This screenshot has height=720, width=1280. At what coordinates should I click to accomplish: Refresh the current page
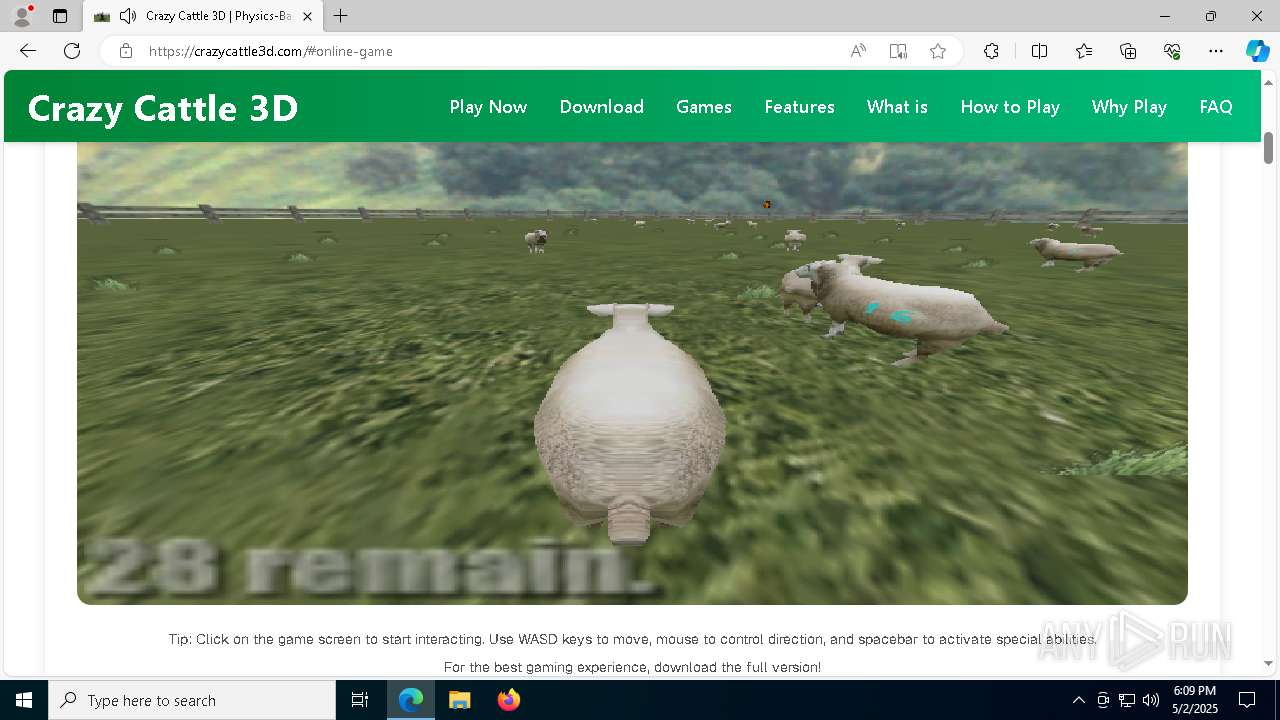tap(72, 51)
